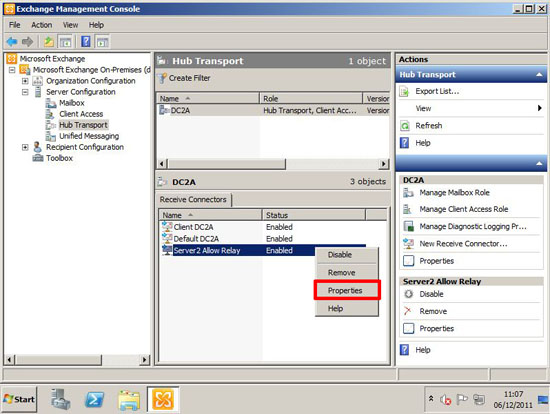Switch to Receive Connectors tab
Image resolution: width=550 pixels, height=414 pixels.
pyautogui.click(x=193, y=200)
